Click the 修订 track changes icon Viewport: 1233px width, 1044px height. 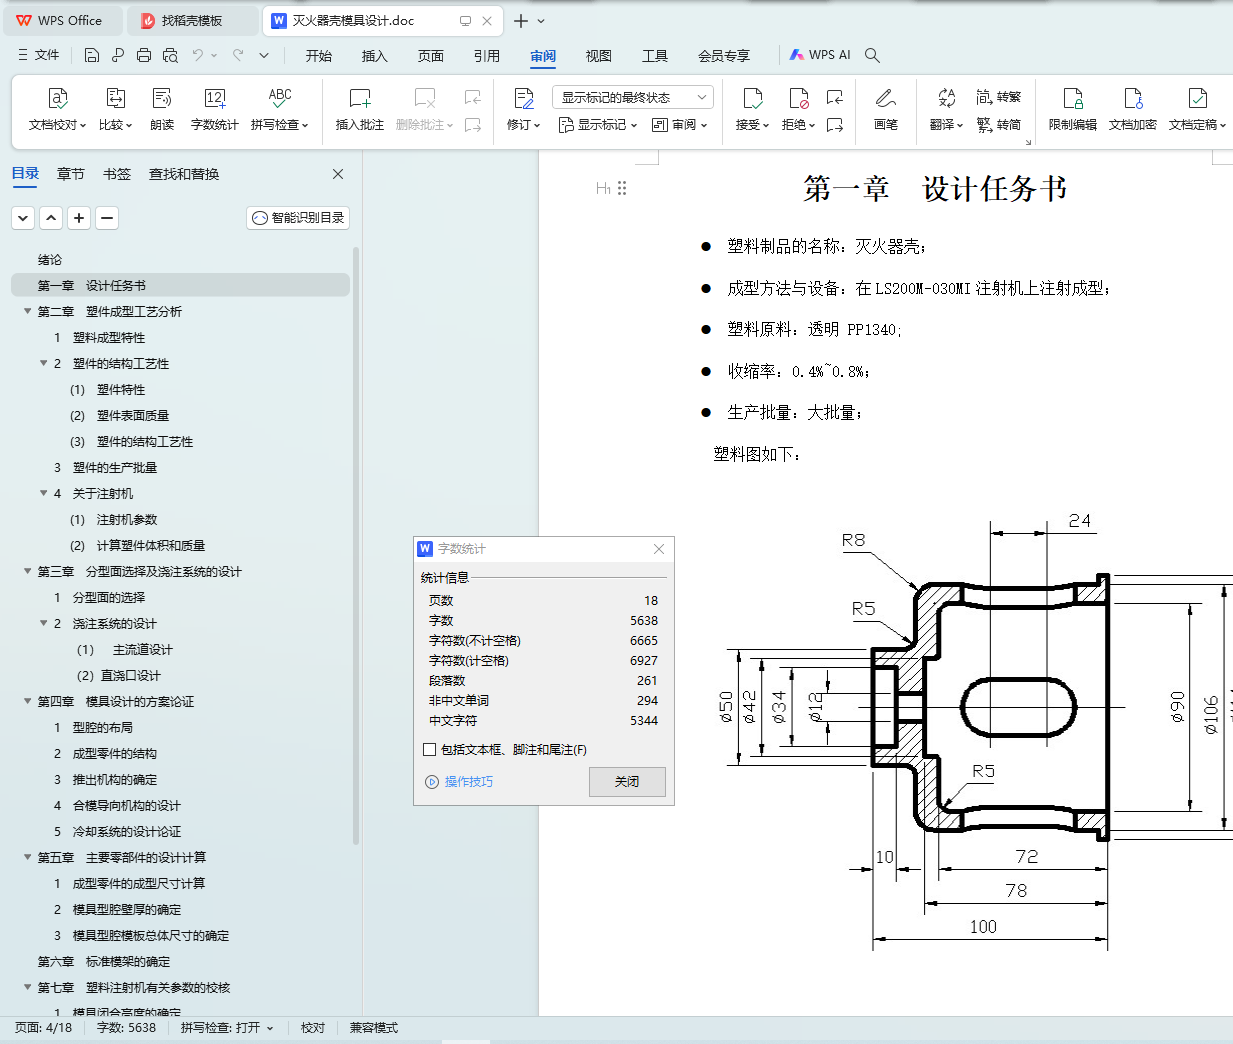tap(523, 98)
